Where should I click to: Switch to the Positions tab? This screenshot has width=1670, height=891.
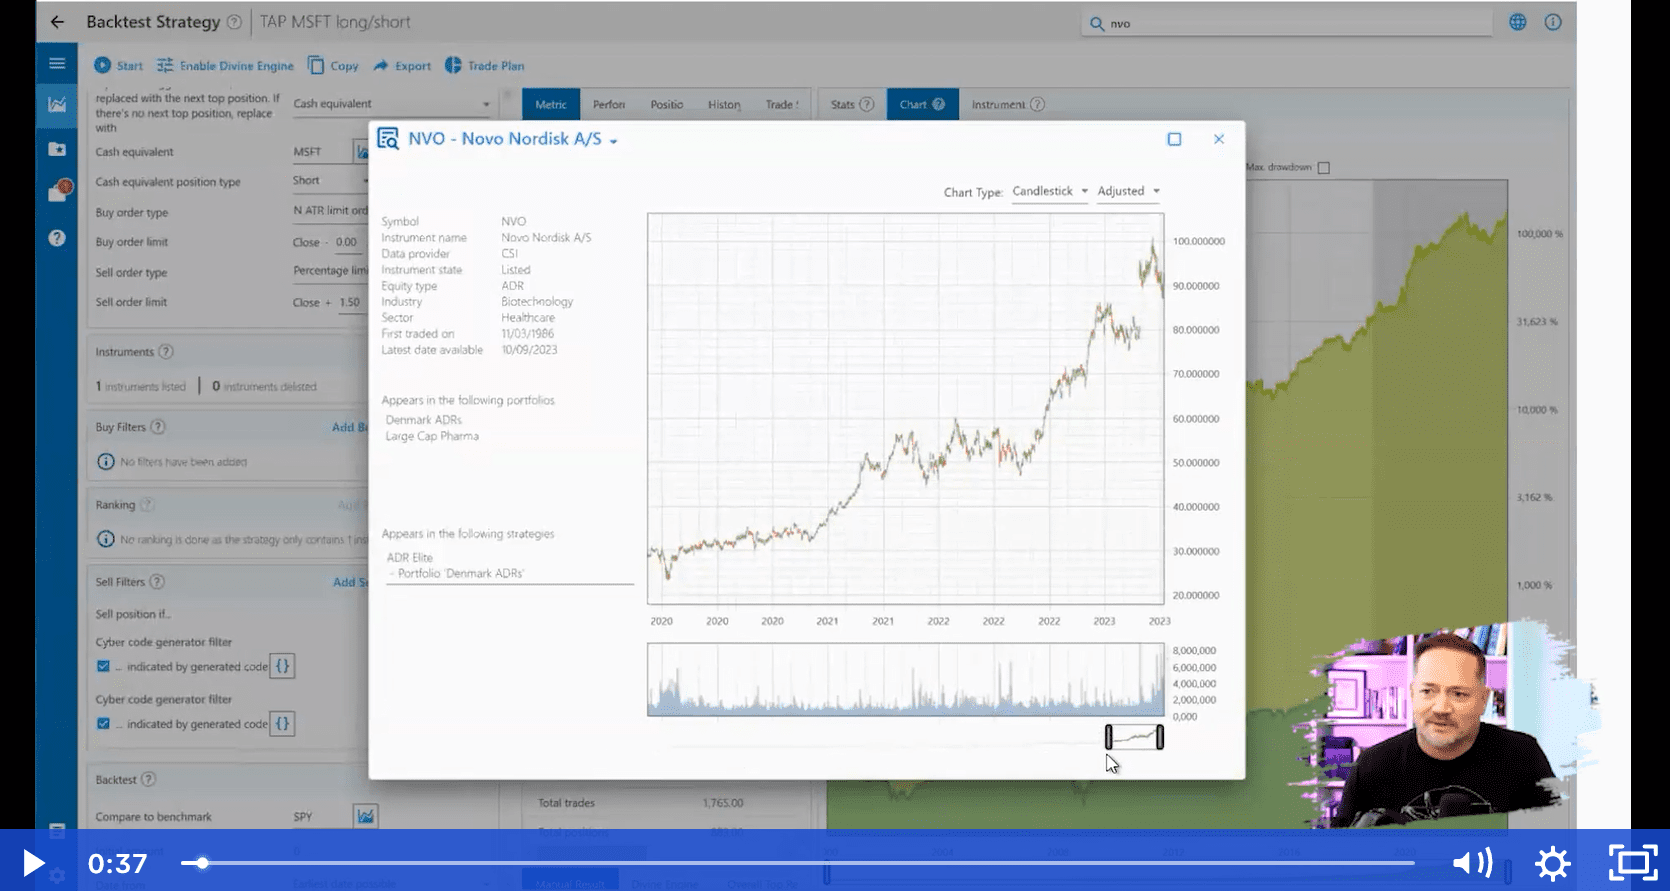pos(666,104)
